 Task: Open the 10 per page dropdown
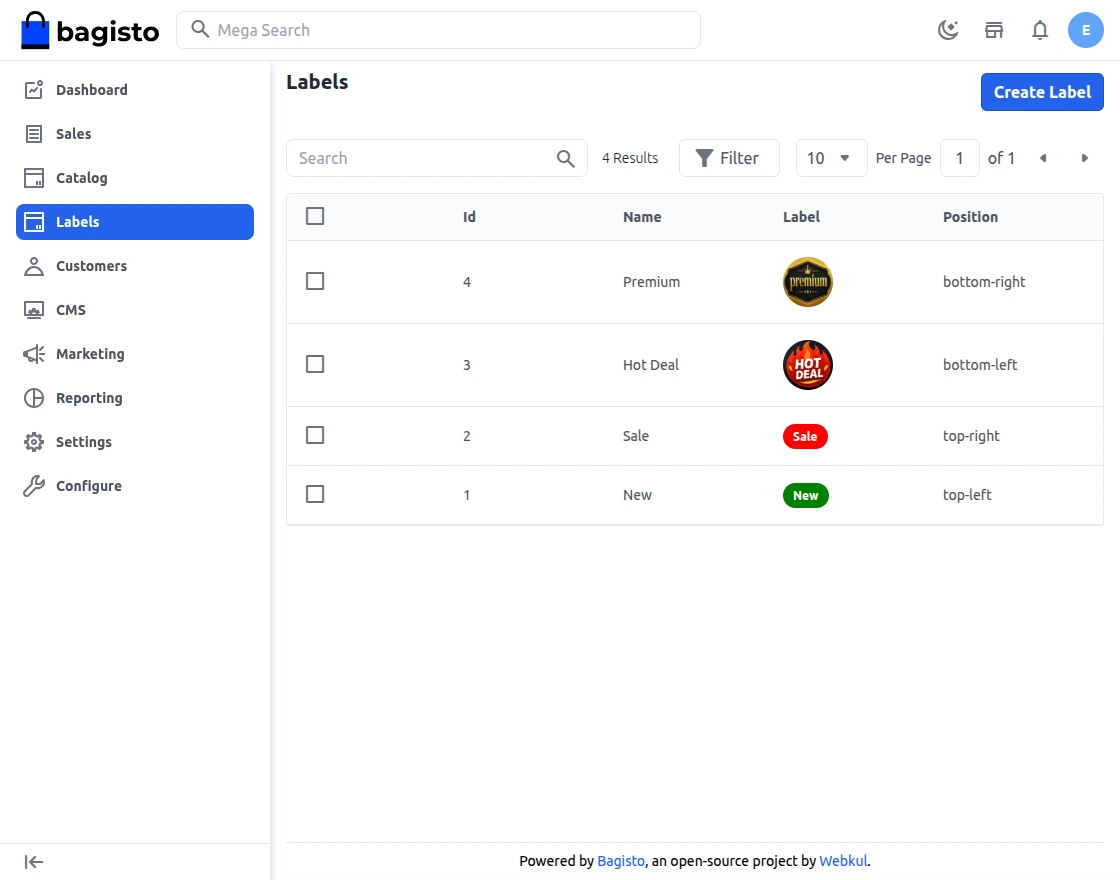pos(831,158)
